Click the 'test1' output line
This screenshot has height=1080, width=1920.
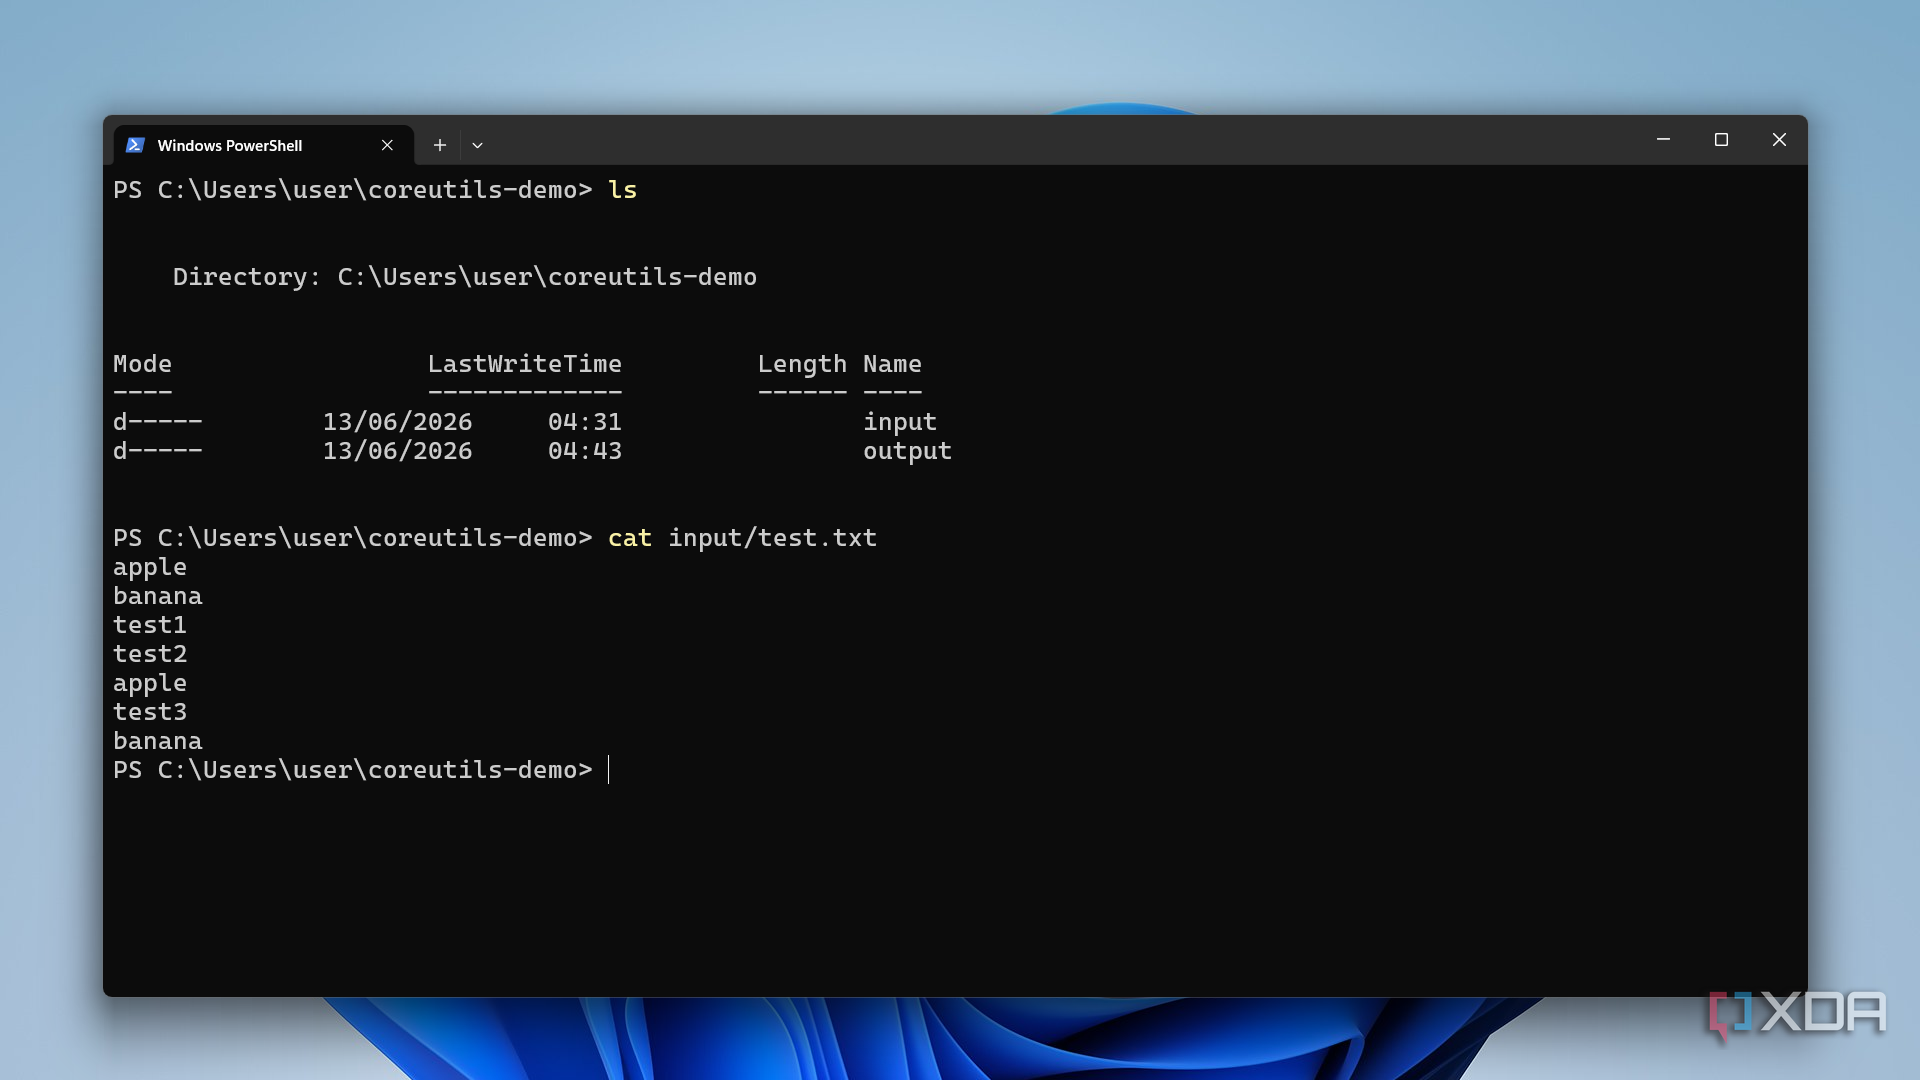(150, 625)
